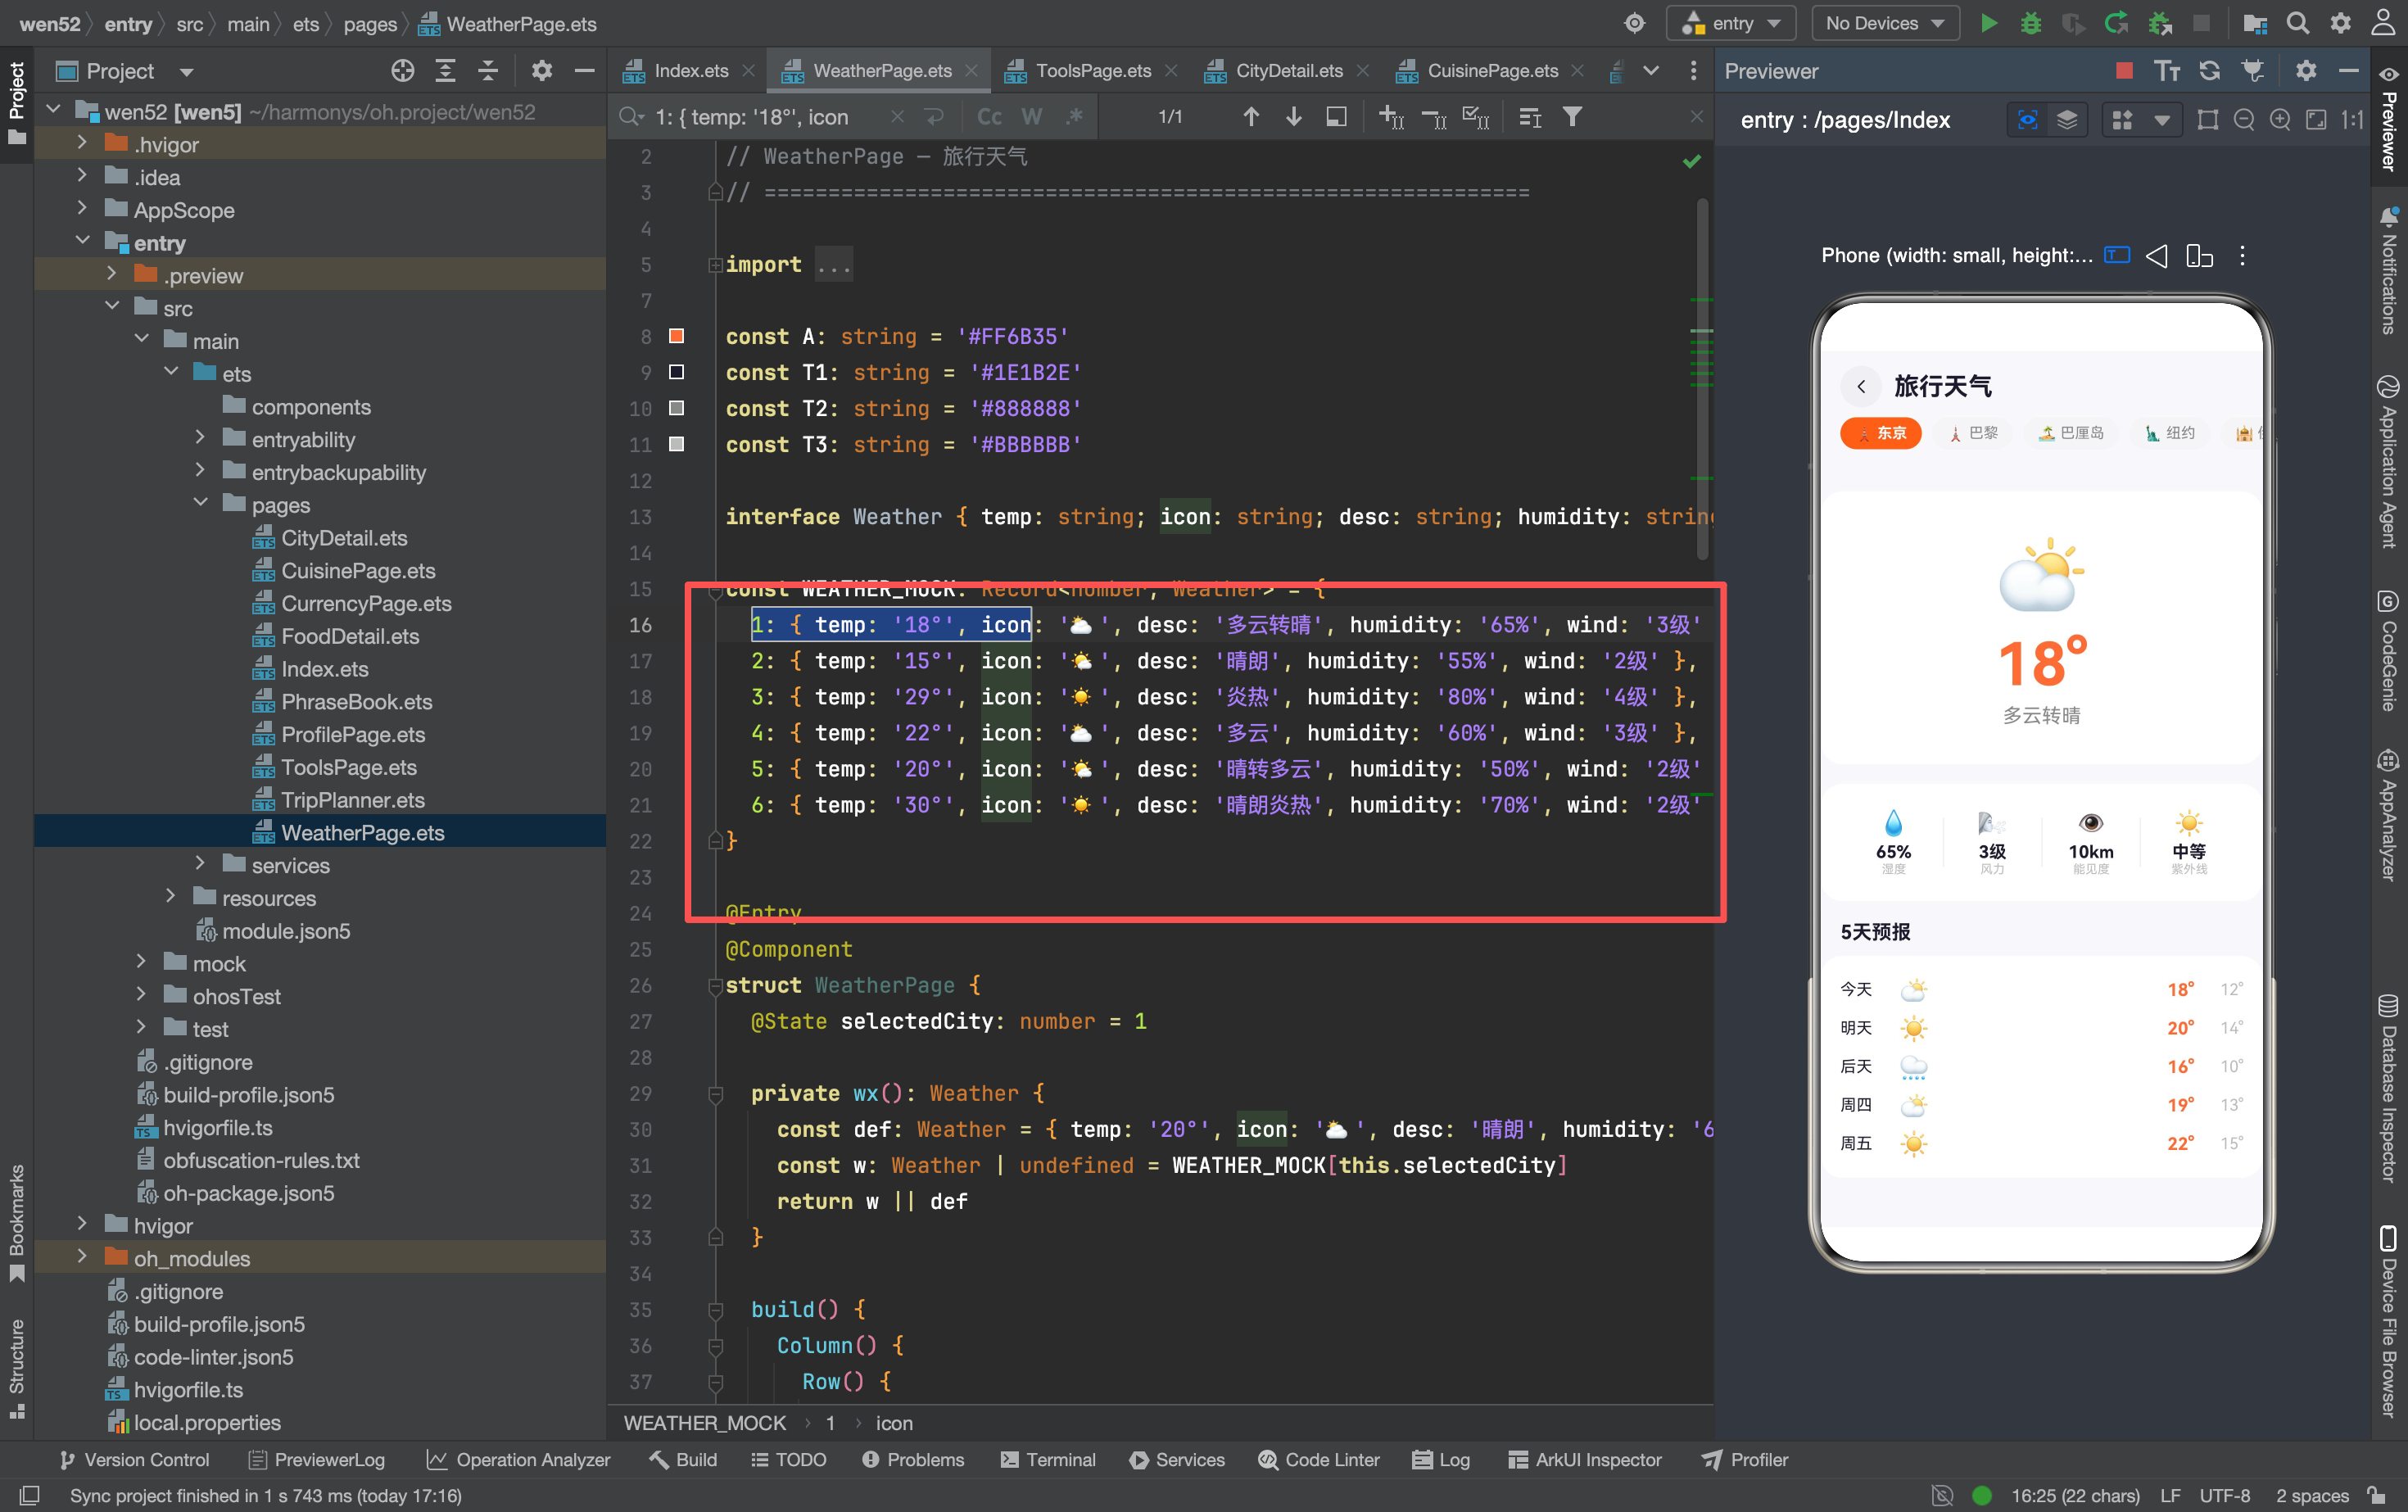
Task: Open the CodeGenie side panel
Action: click(2389, 652)
